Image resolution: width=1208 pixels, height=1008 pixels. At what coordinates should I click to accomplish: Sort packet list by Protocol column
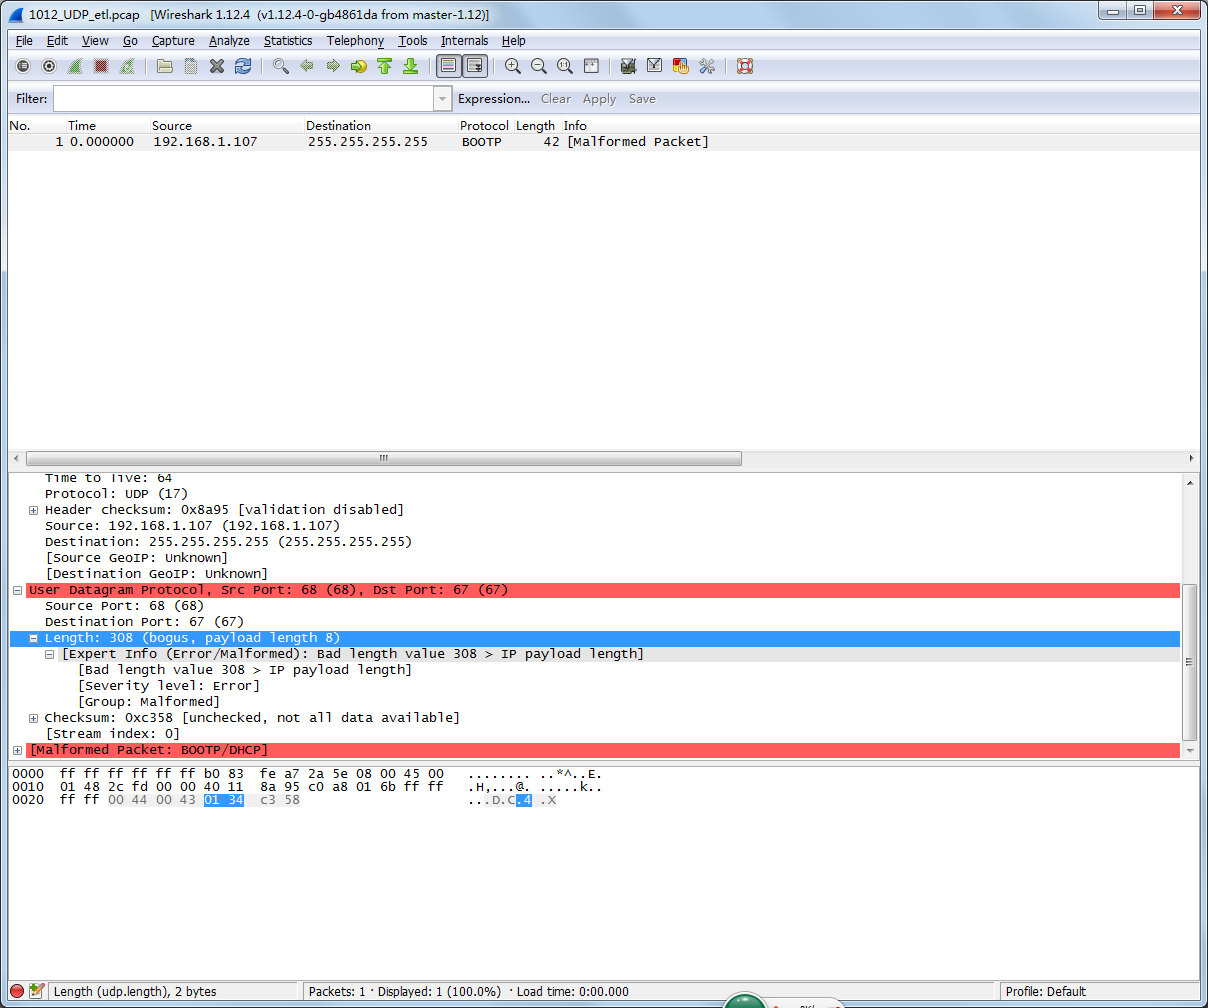tap(484, 126)
